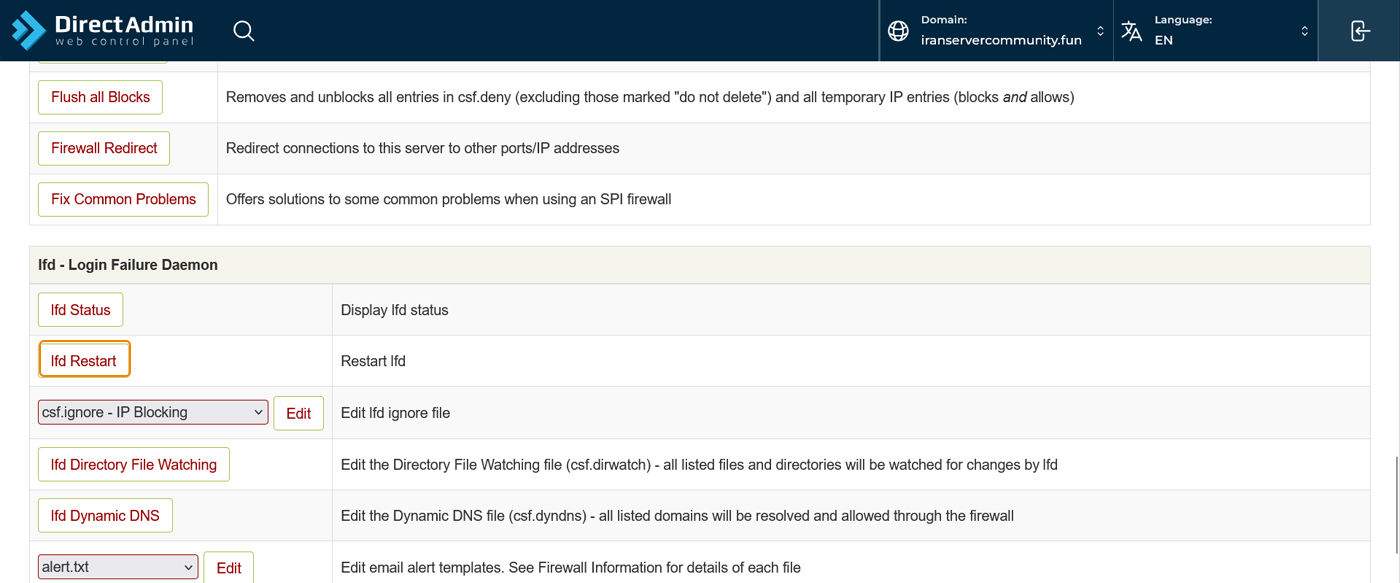Click the language translate icon
The image size is (1400, 583).
1132,31
